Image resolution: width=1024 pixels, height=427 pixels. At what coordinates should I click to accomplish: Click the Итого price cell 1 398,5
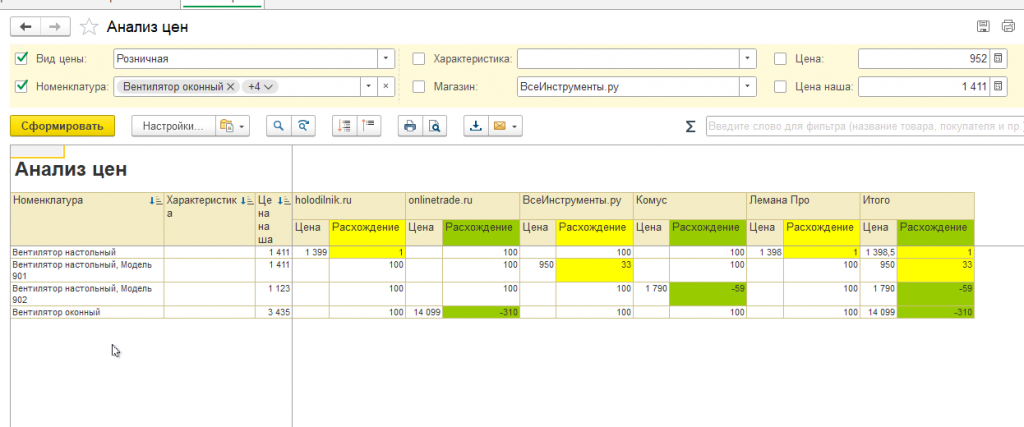879,252
